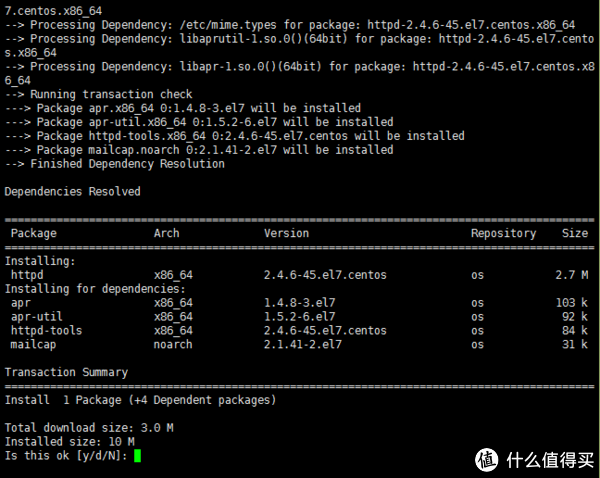Screen dimensions: 600x478
Task: Click 'Package mailcap.noarch' will be installed line
Action: click(199, 150)
